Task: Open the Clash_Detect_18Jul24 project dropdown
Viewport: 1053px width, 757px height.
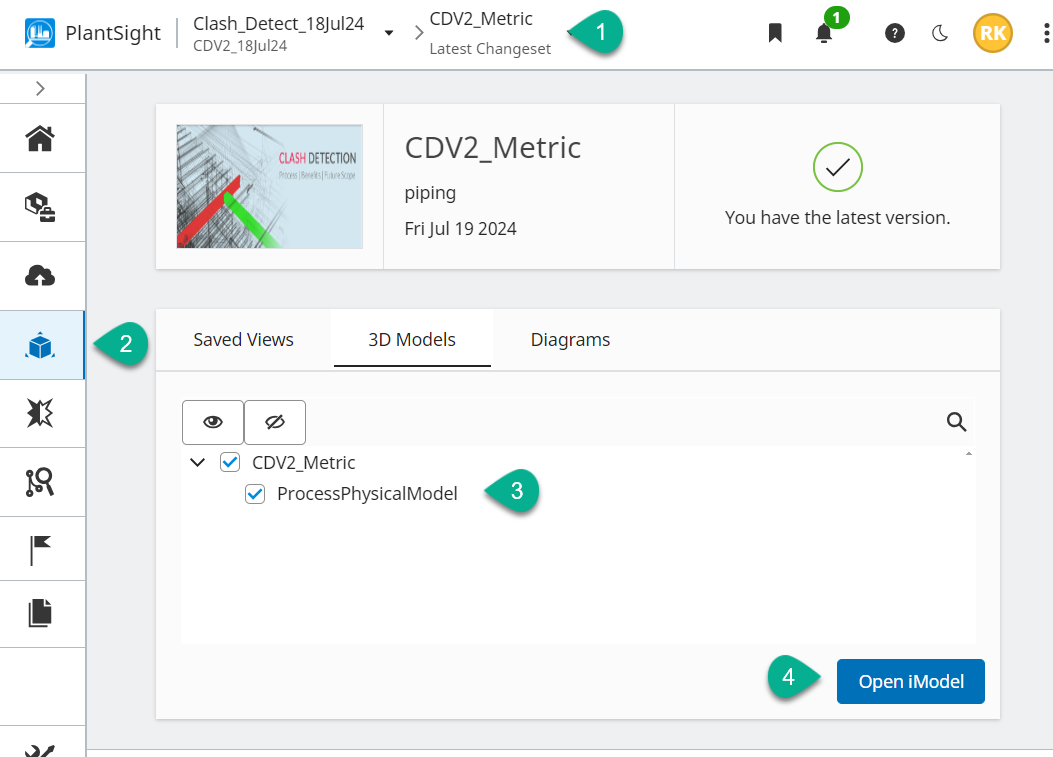Action: (389, 33)
